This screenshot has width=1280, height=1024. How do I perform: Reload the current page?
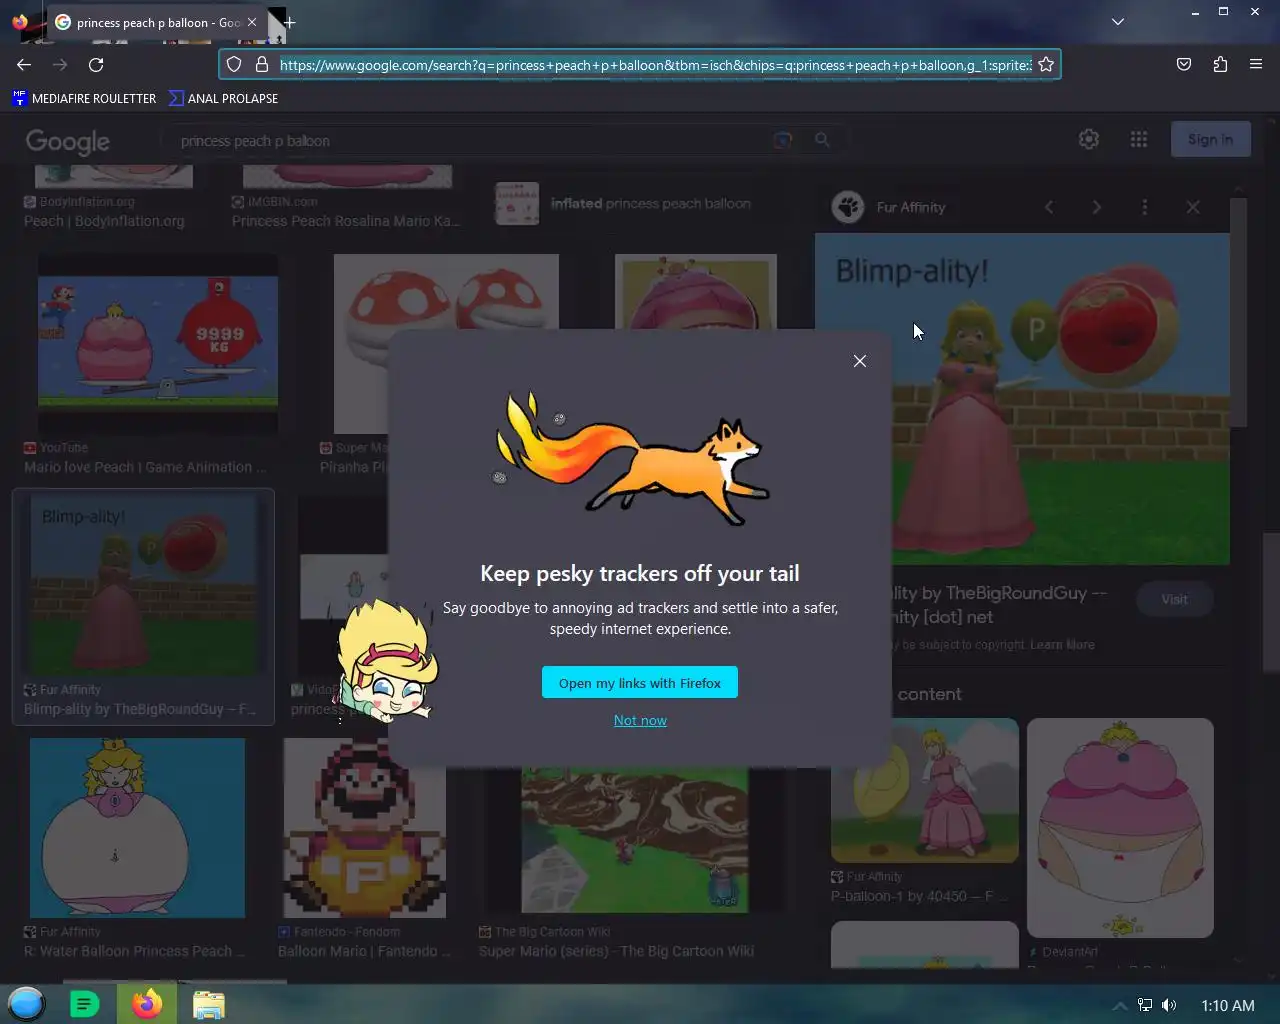(96, 64)
